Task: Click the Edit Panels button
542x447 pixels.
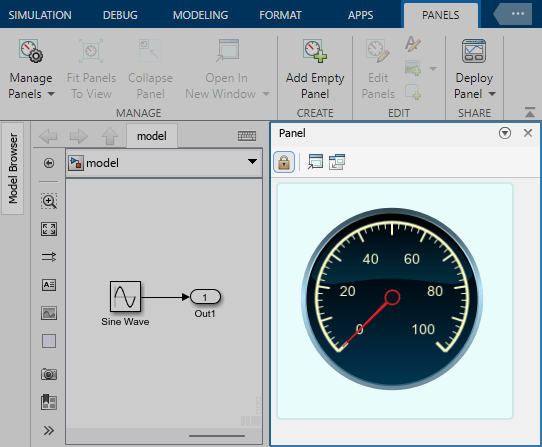Action: [378, 69]
